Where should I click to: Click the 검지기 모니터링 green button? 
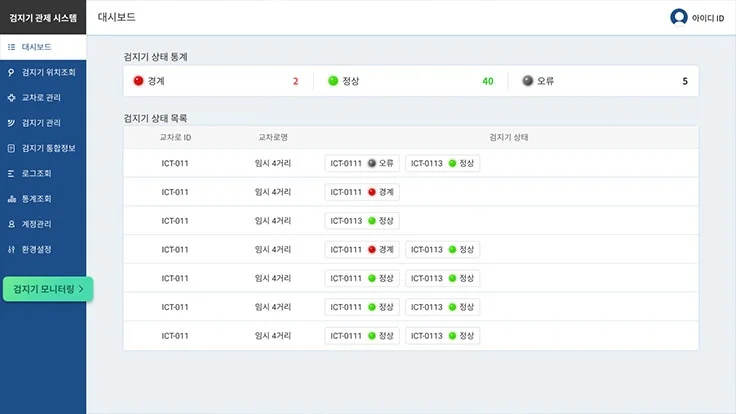[48, 289]
